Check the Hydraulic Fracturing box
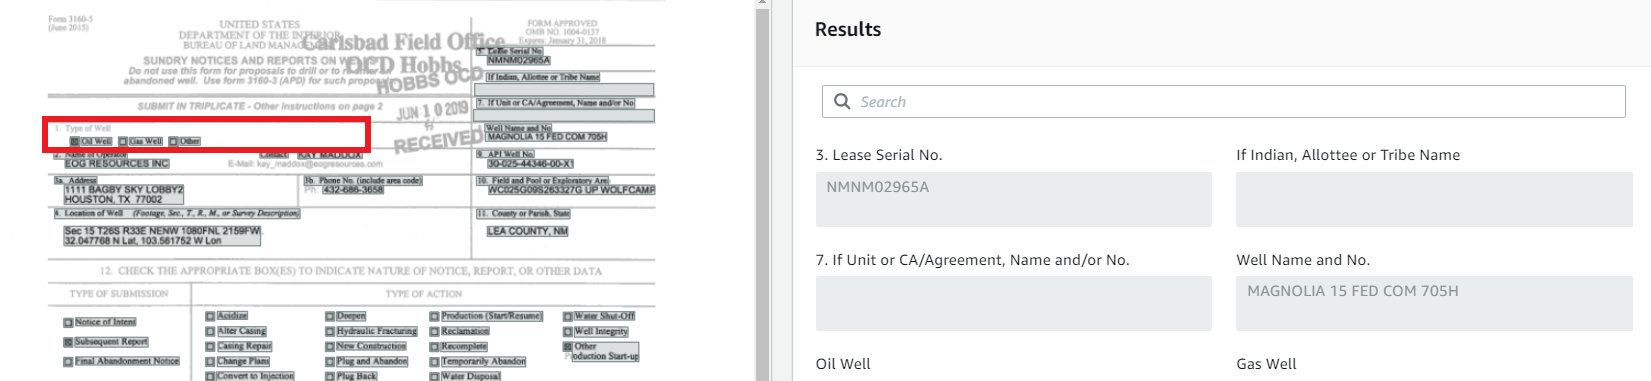 (x=330, y=331)
